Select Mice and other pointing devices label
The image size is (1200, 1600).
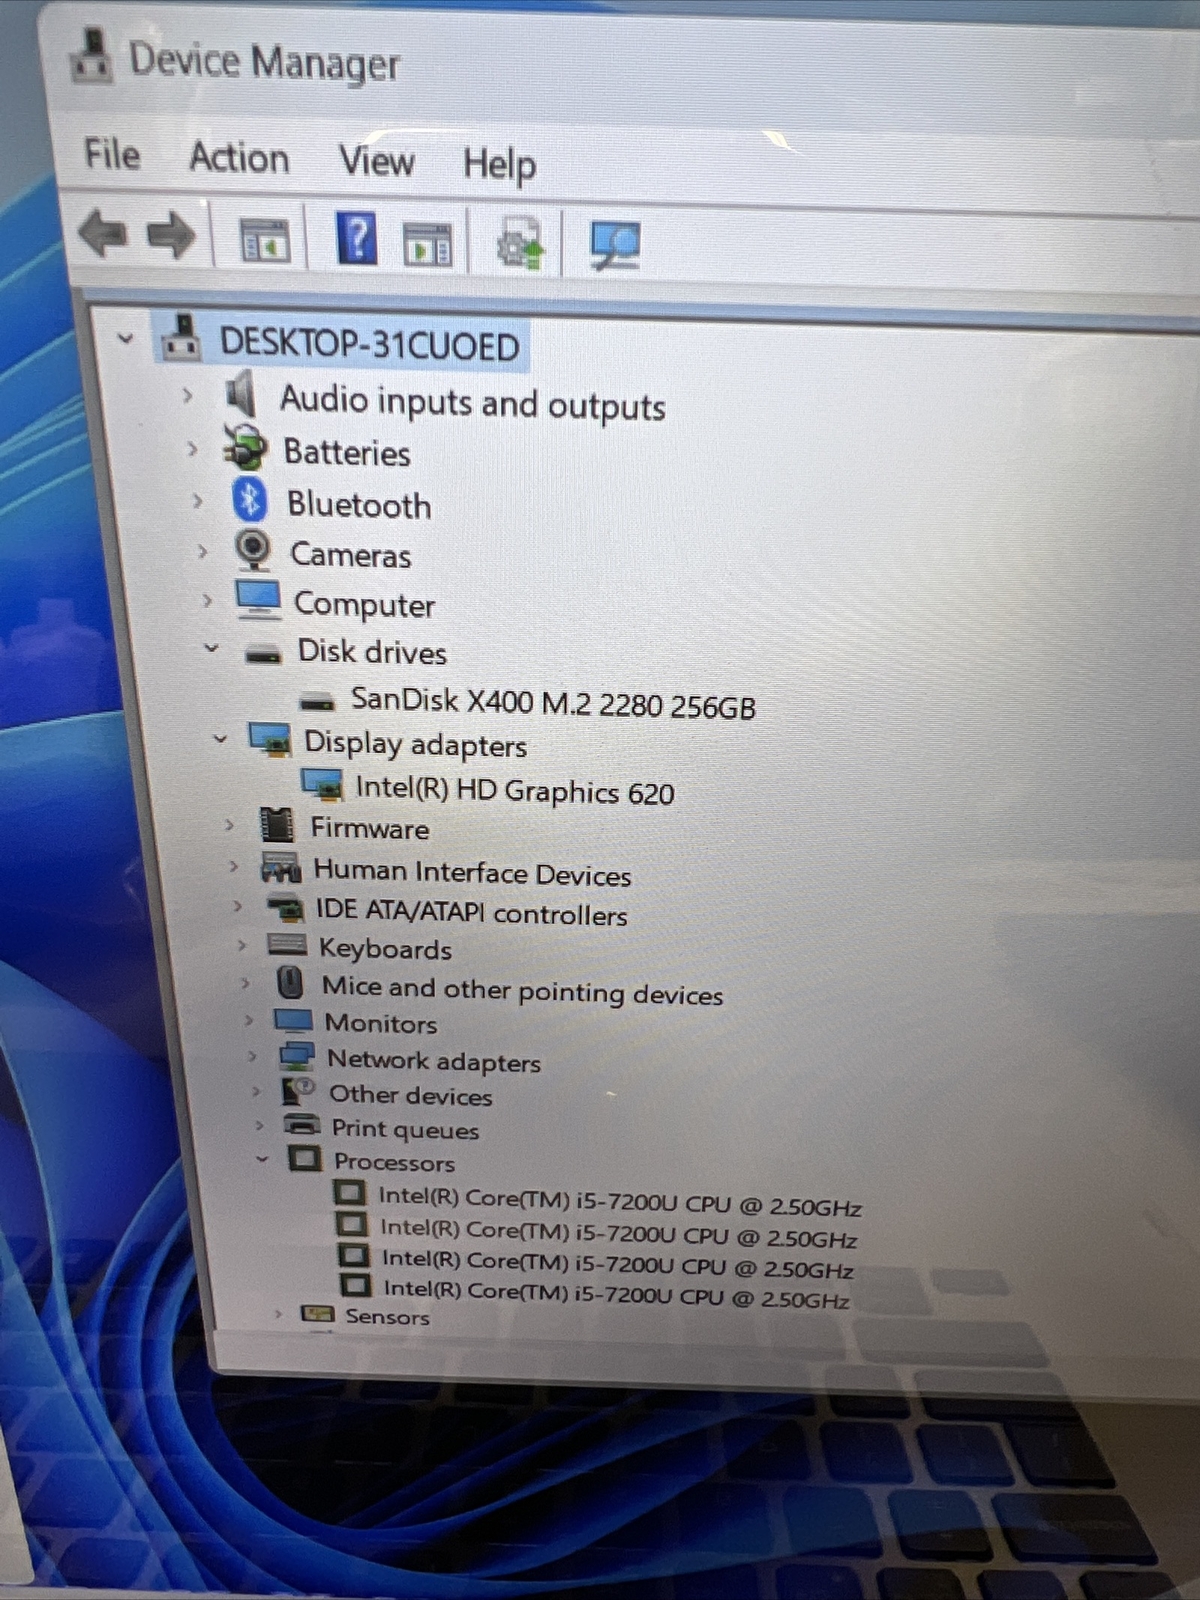pos(522,990)
